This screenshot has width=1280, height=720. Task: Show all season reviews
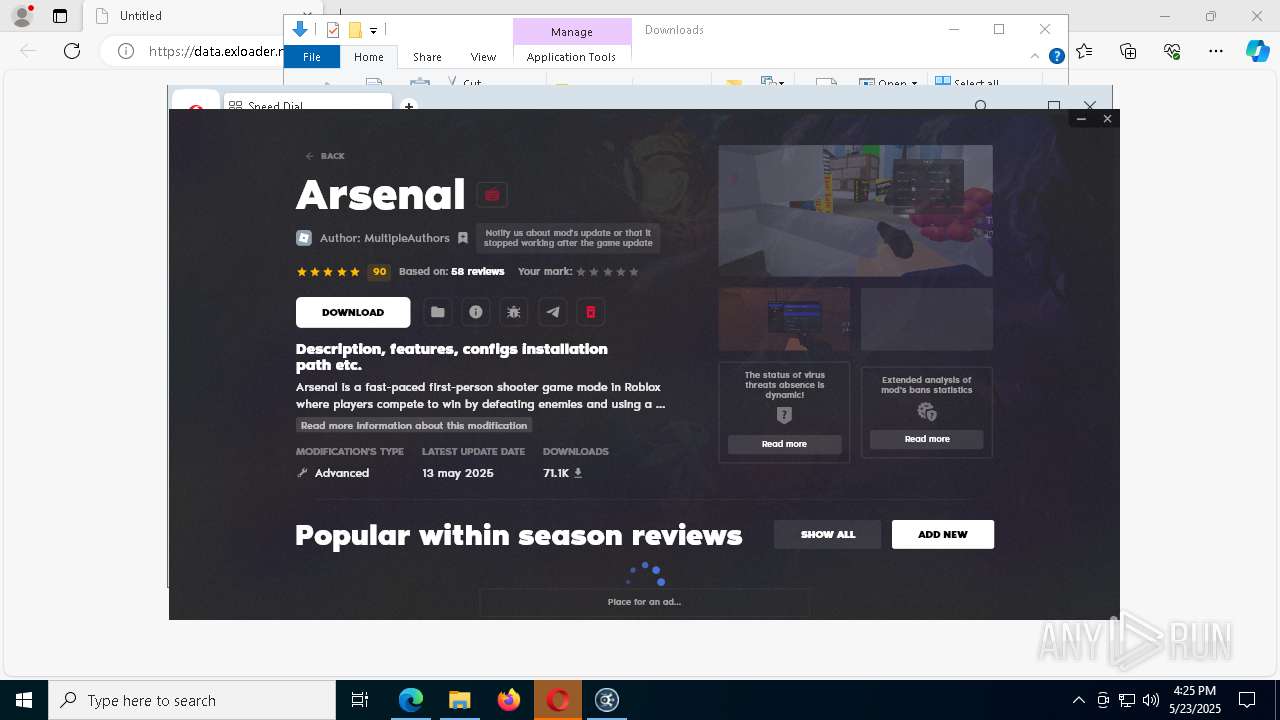click(x=828, y=534)
